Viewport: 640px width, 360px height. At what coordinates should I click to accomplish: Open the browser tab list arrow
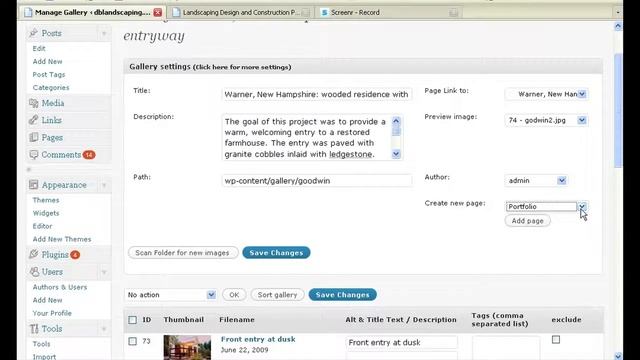[x=618, y=12]
